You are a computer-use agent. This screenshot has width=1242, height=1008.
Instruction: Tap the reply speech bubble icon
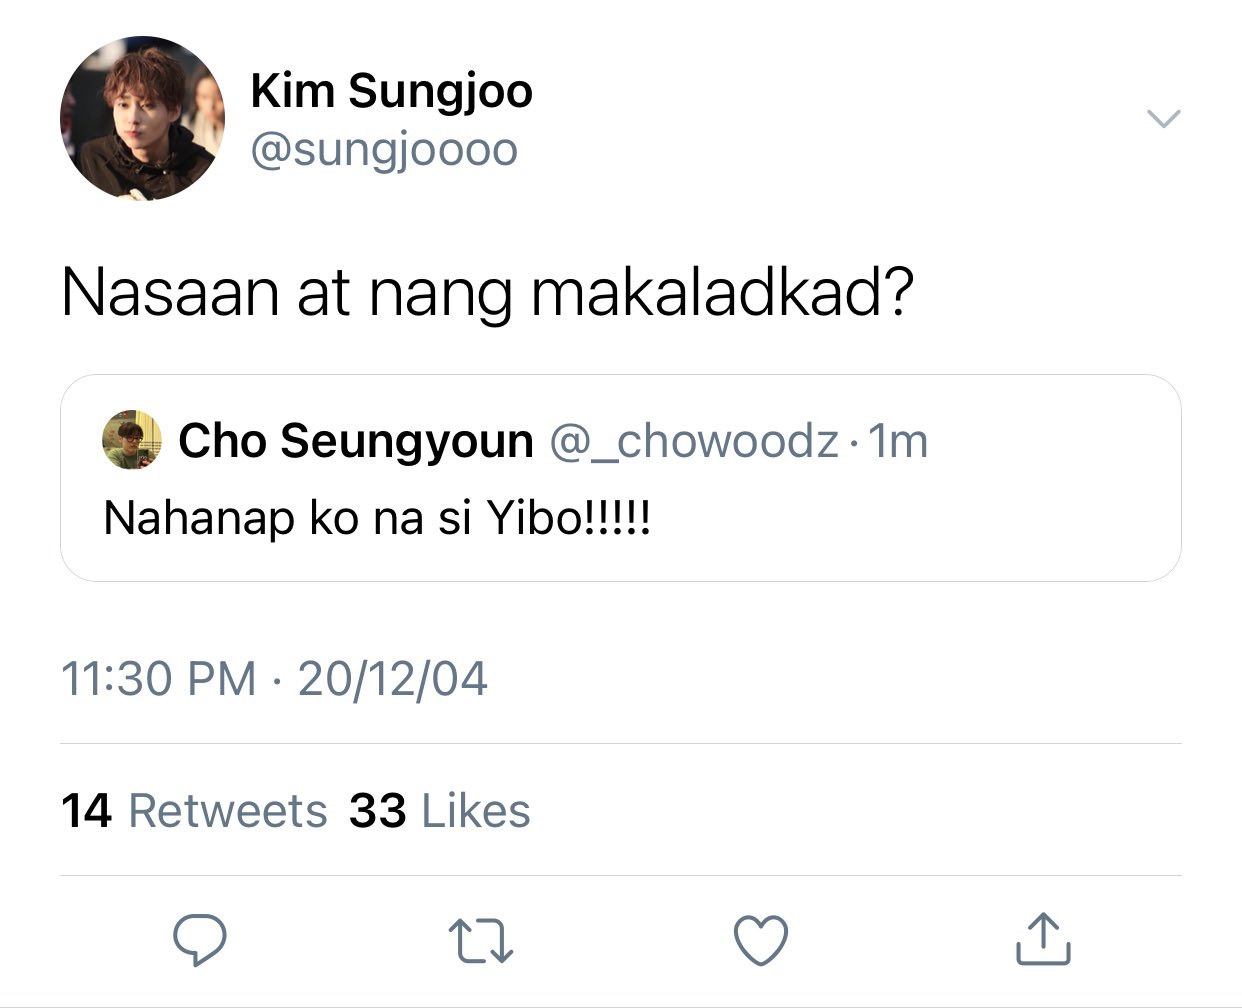200,939
